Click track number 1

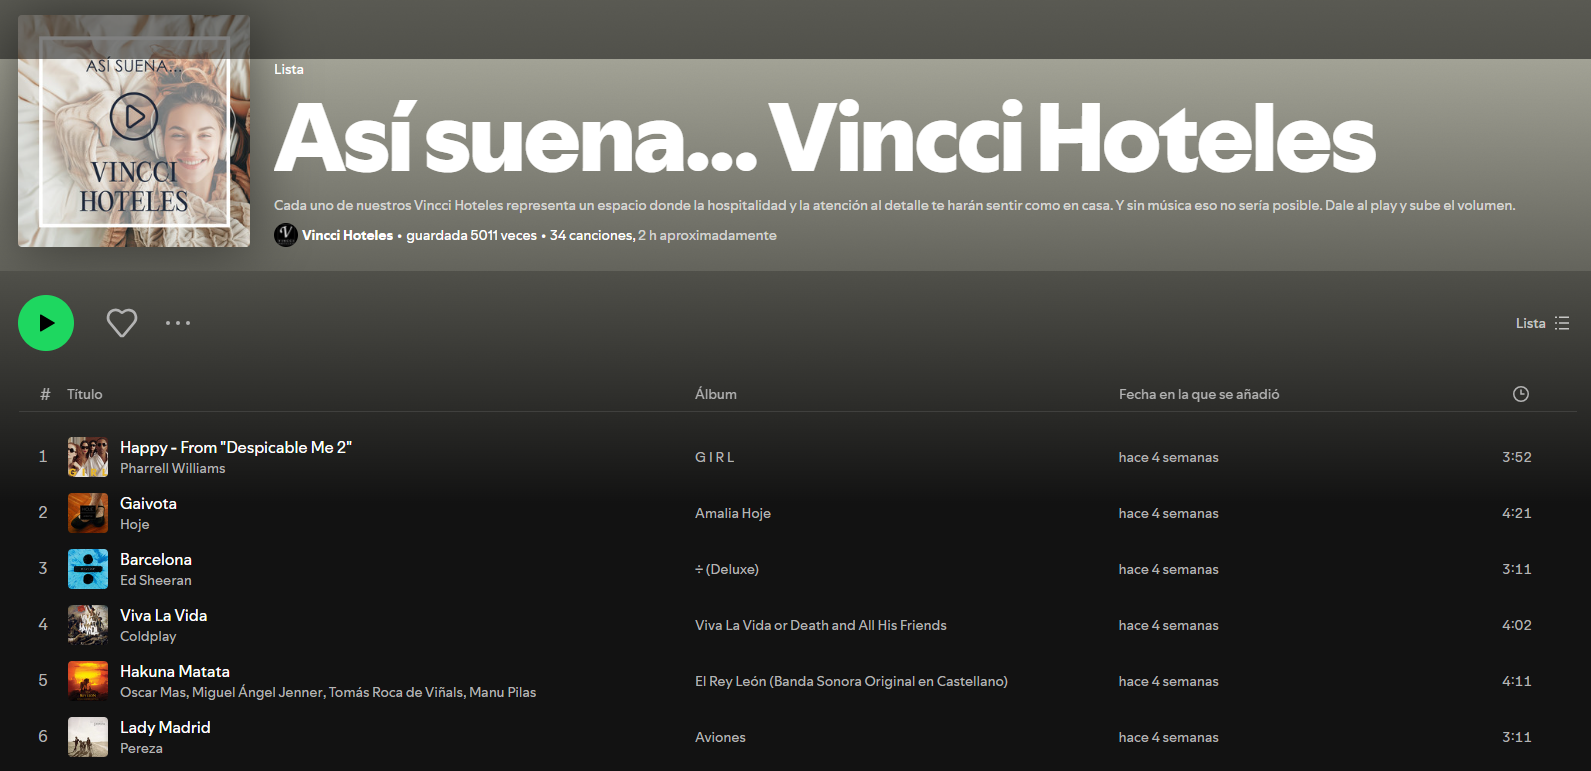pyautogui.click(x=43, y=457)
